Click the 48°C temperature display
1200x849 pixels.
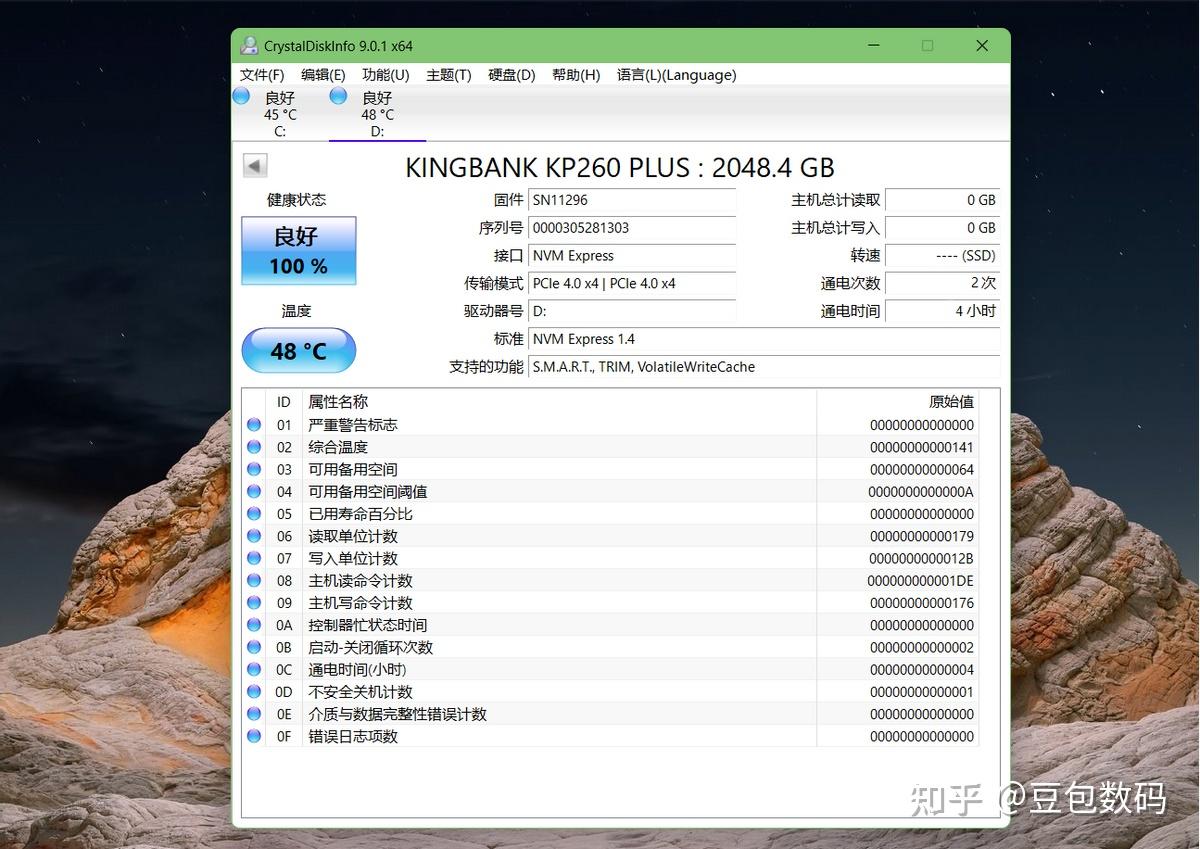[297, 351]
